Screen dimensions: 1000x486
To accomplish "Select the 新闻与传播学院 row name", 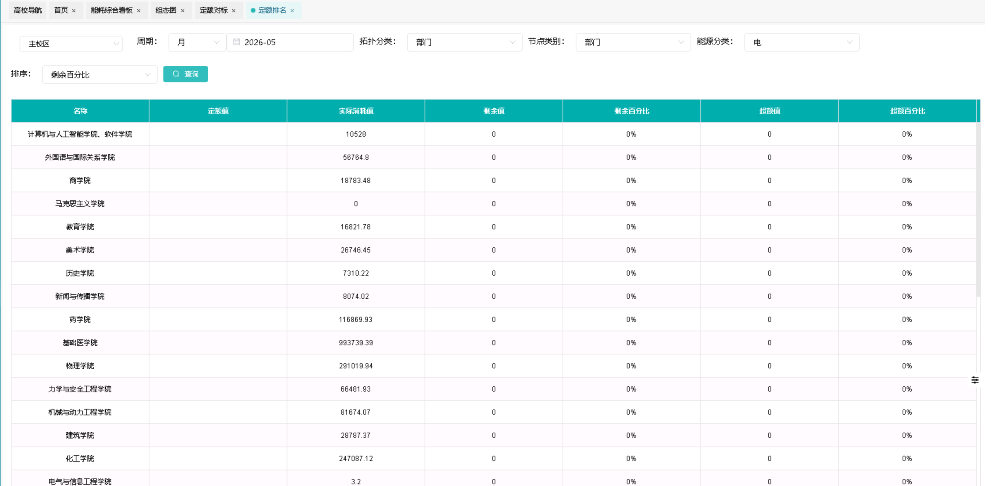I will coord(80,297).
